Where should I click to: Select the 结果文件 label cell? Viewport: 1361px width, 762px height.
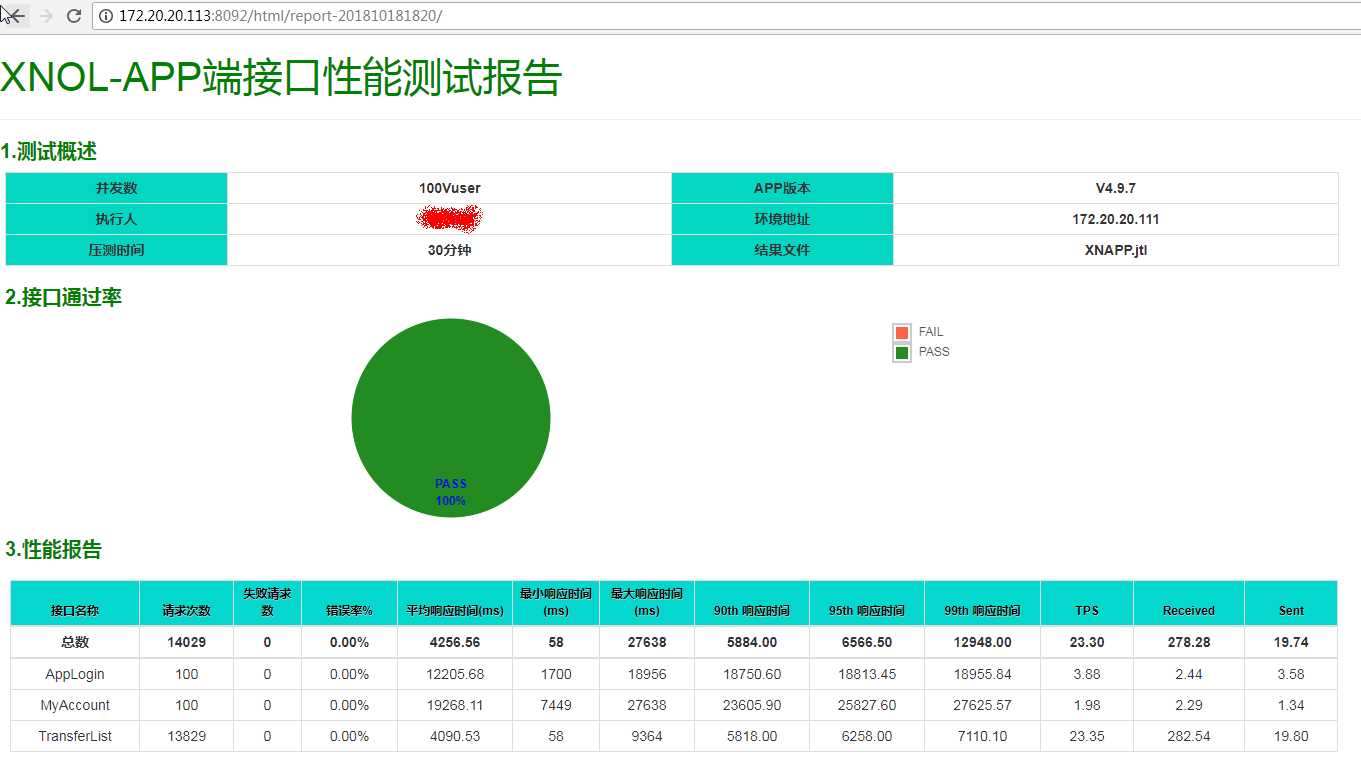point(782,250)
